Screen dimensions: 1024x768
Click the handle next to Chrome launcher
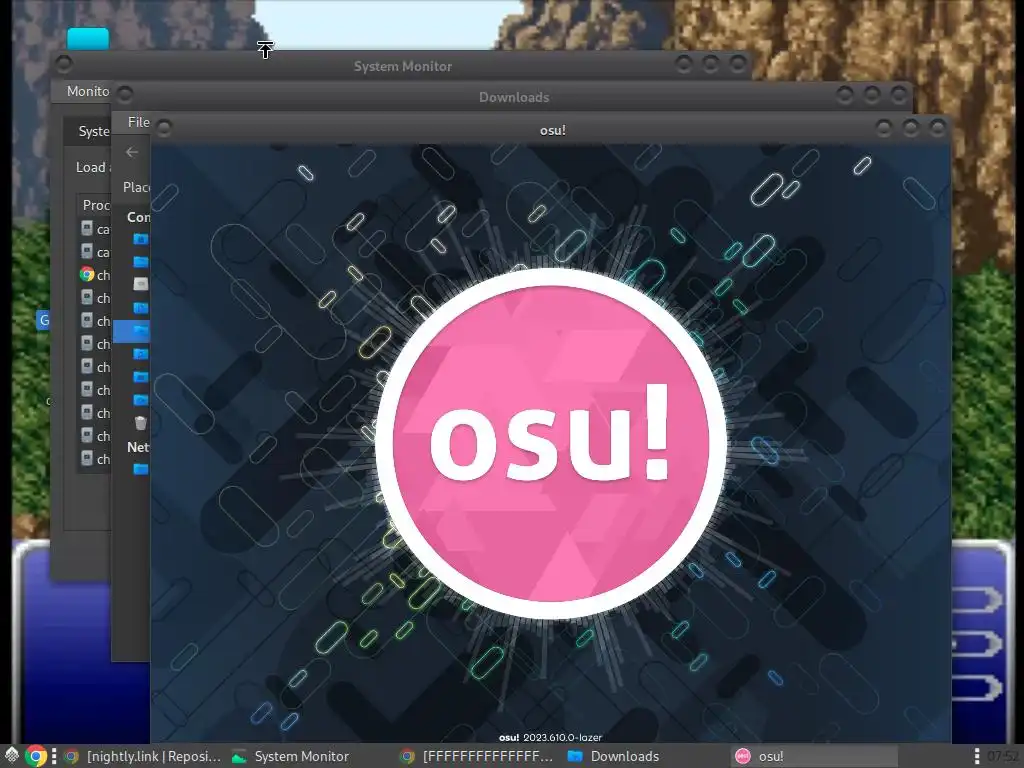click(54, 756)
